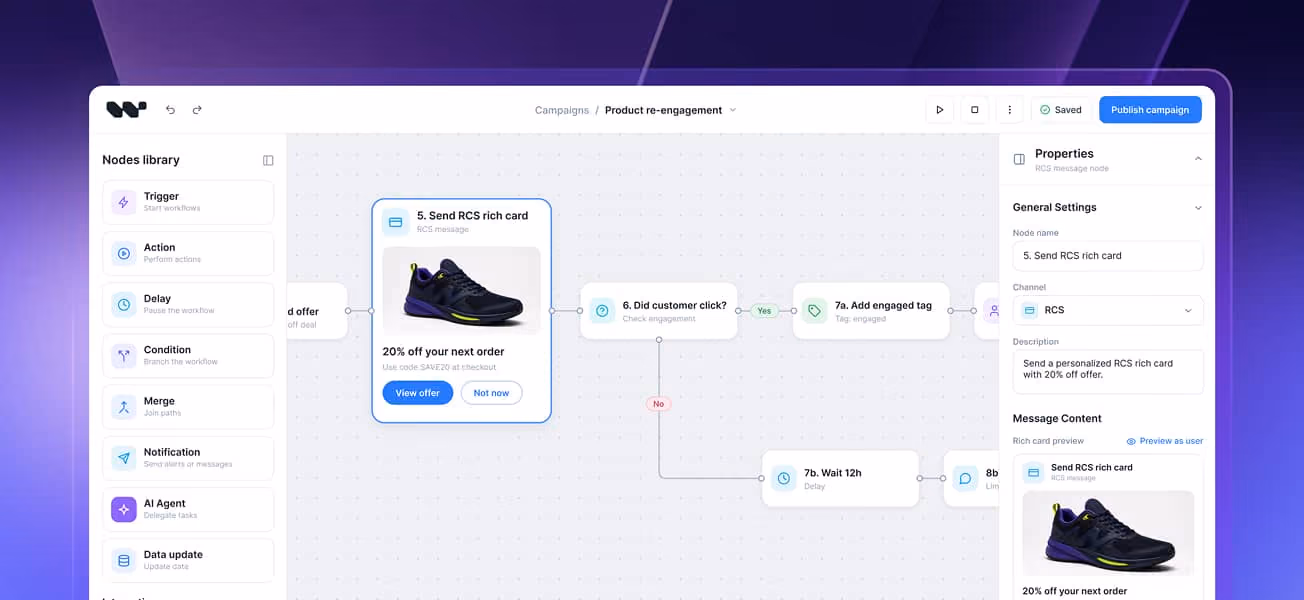
Task: Click '20% off your next order' on canvas card
Action: click(x=443, y=352)
